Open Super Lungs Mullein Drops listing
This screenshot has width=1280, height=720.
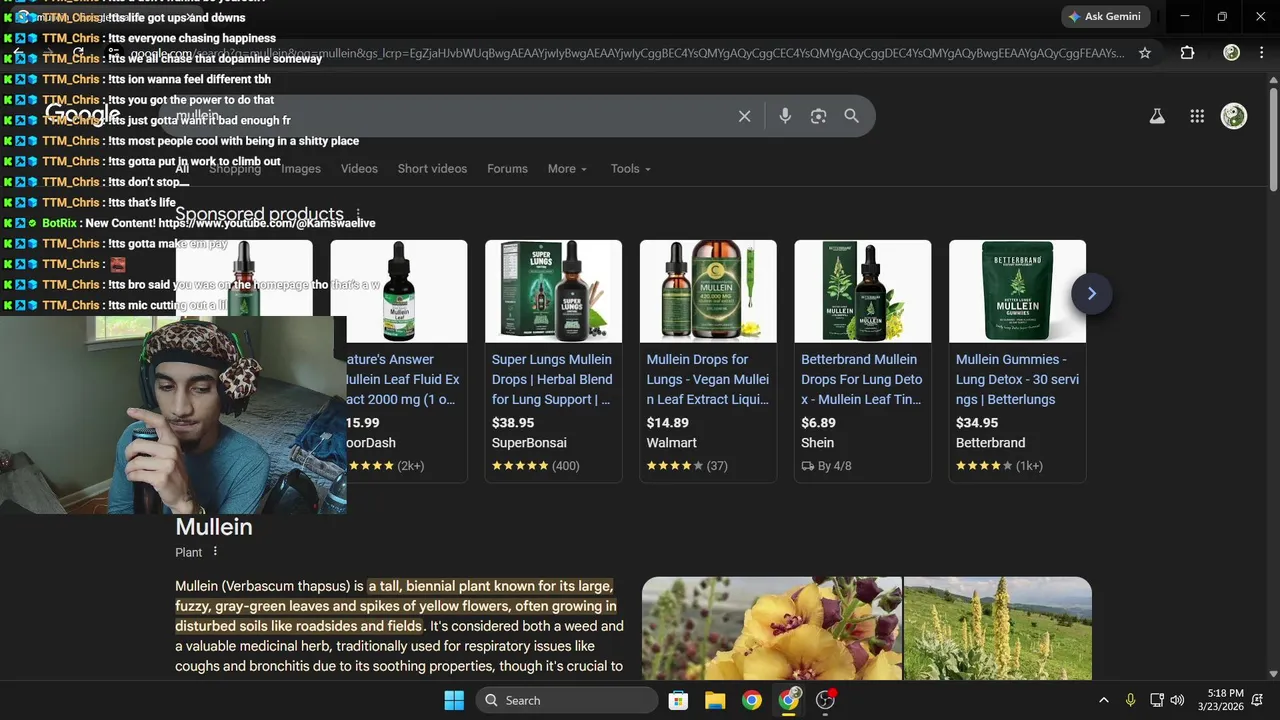click(x=553, y=379)
